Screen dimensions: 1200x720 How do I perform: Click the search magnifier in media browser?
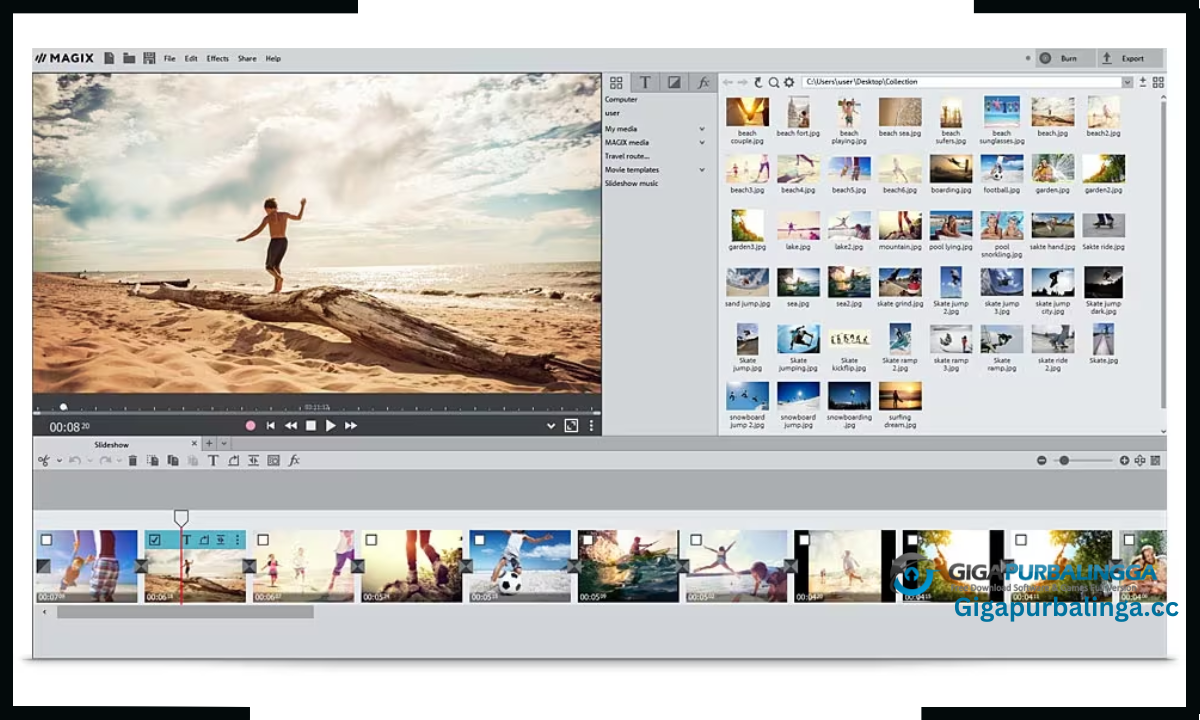[x=773, y=82]
